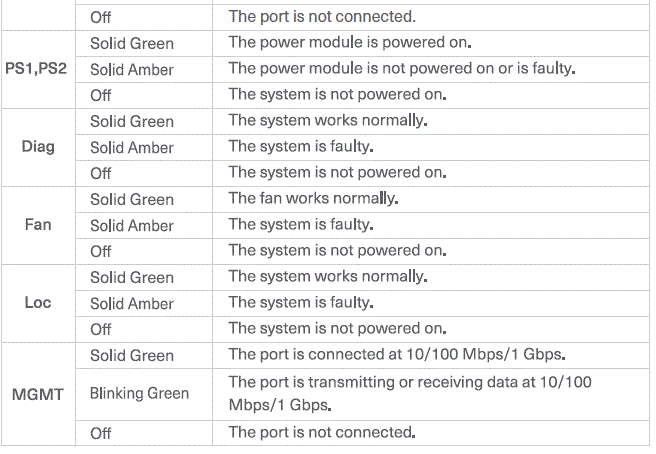
Task: Select Solid Green status in Loc row
Action: point(131,277)
